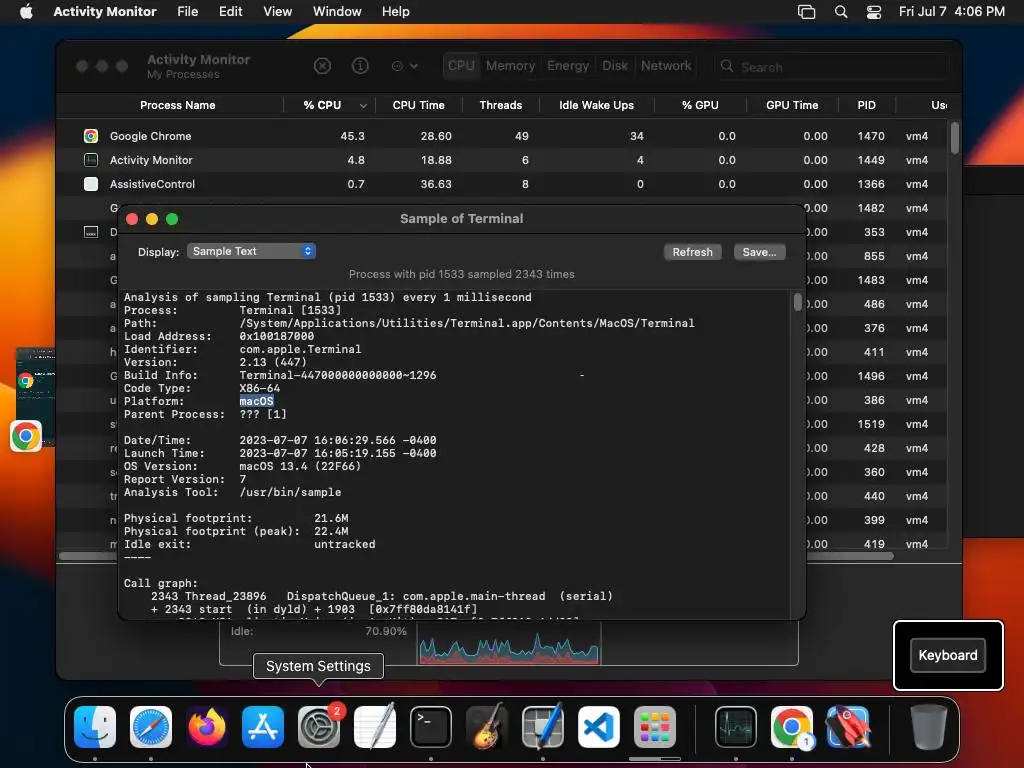Open the Edit menu
This screenshot has height=768, width=1024.
click(x=231, y=12)
